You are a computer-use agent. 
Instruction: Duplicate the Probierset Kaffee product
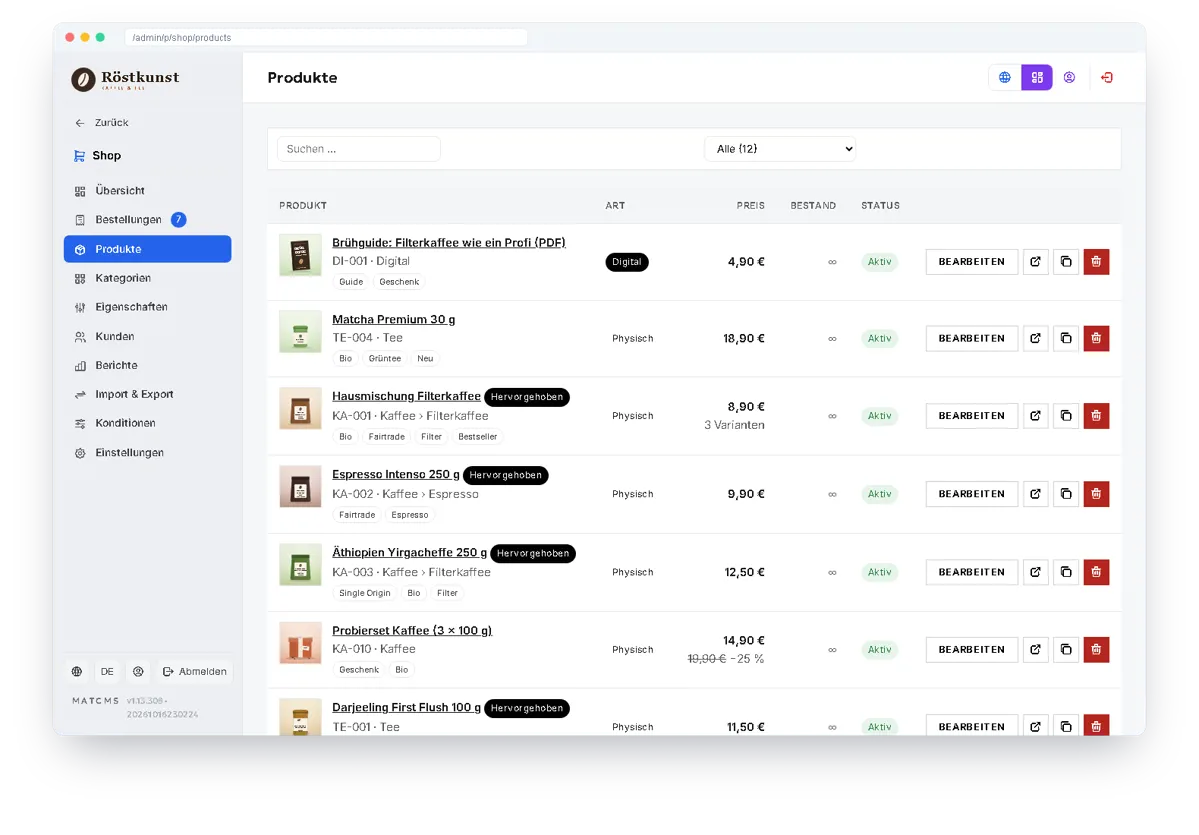1065,649
